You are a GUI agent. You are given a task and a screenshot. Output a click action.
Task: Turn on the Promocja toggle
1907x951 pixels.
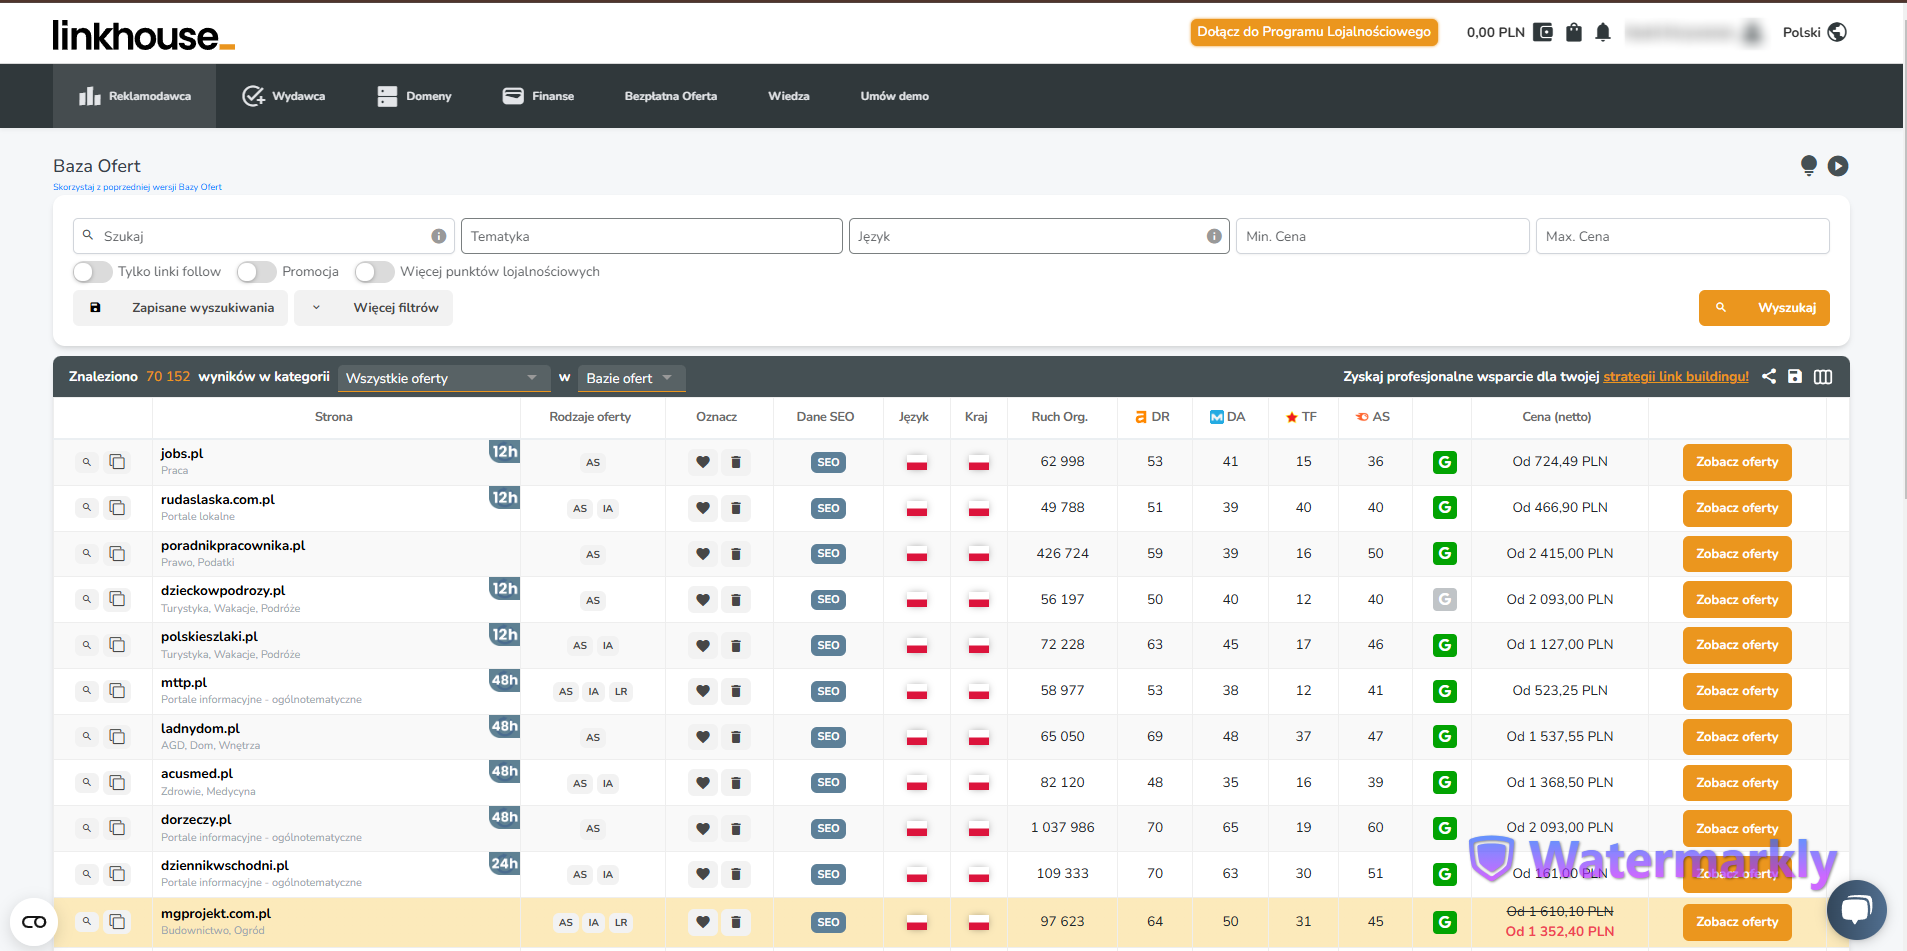click(256, 272)
